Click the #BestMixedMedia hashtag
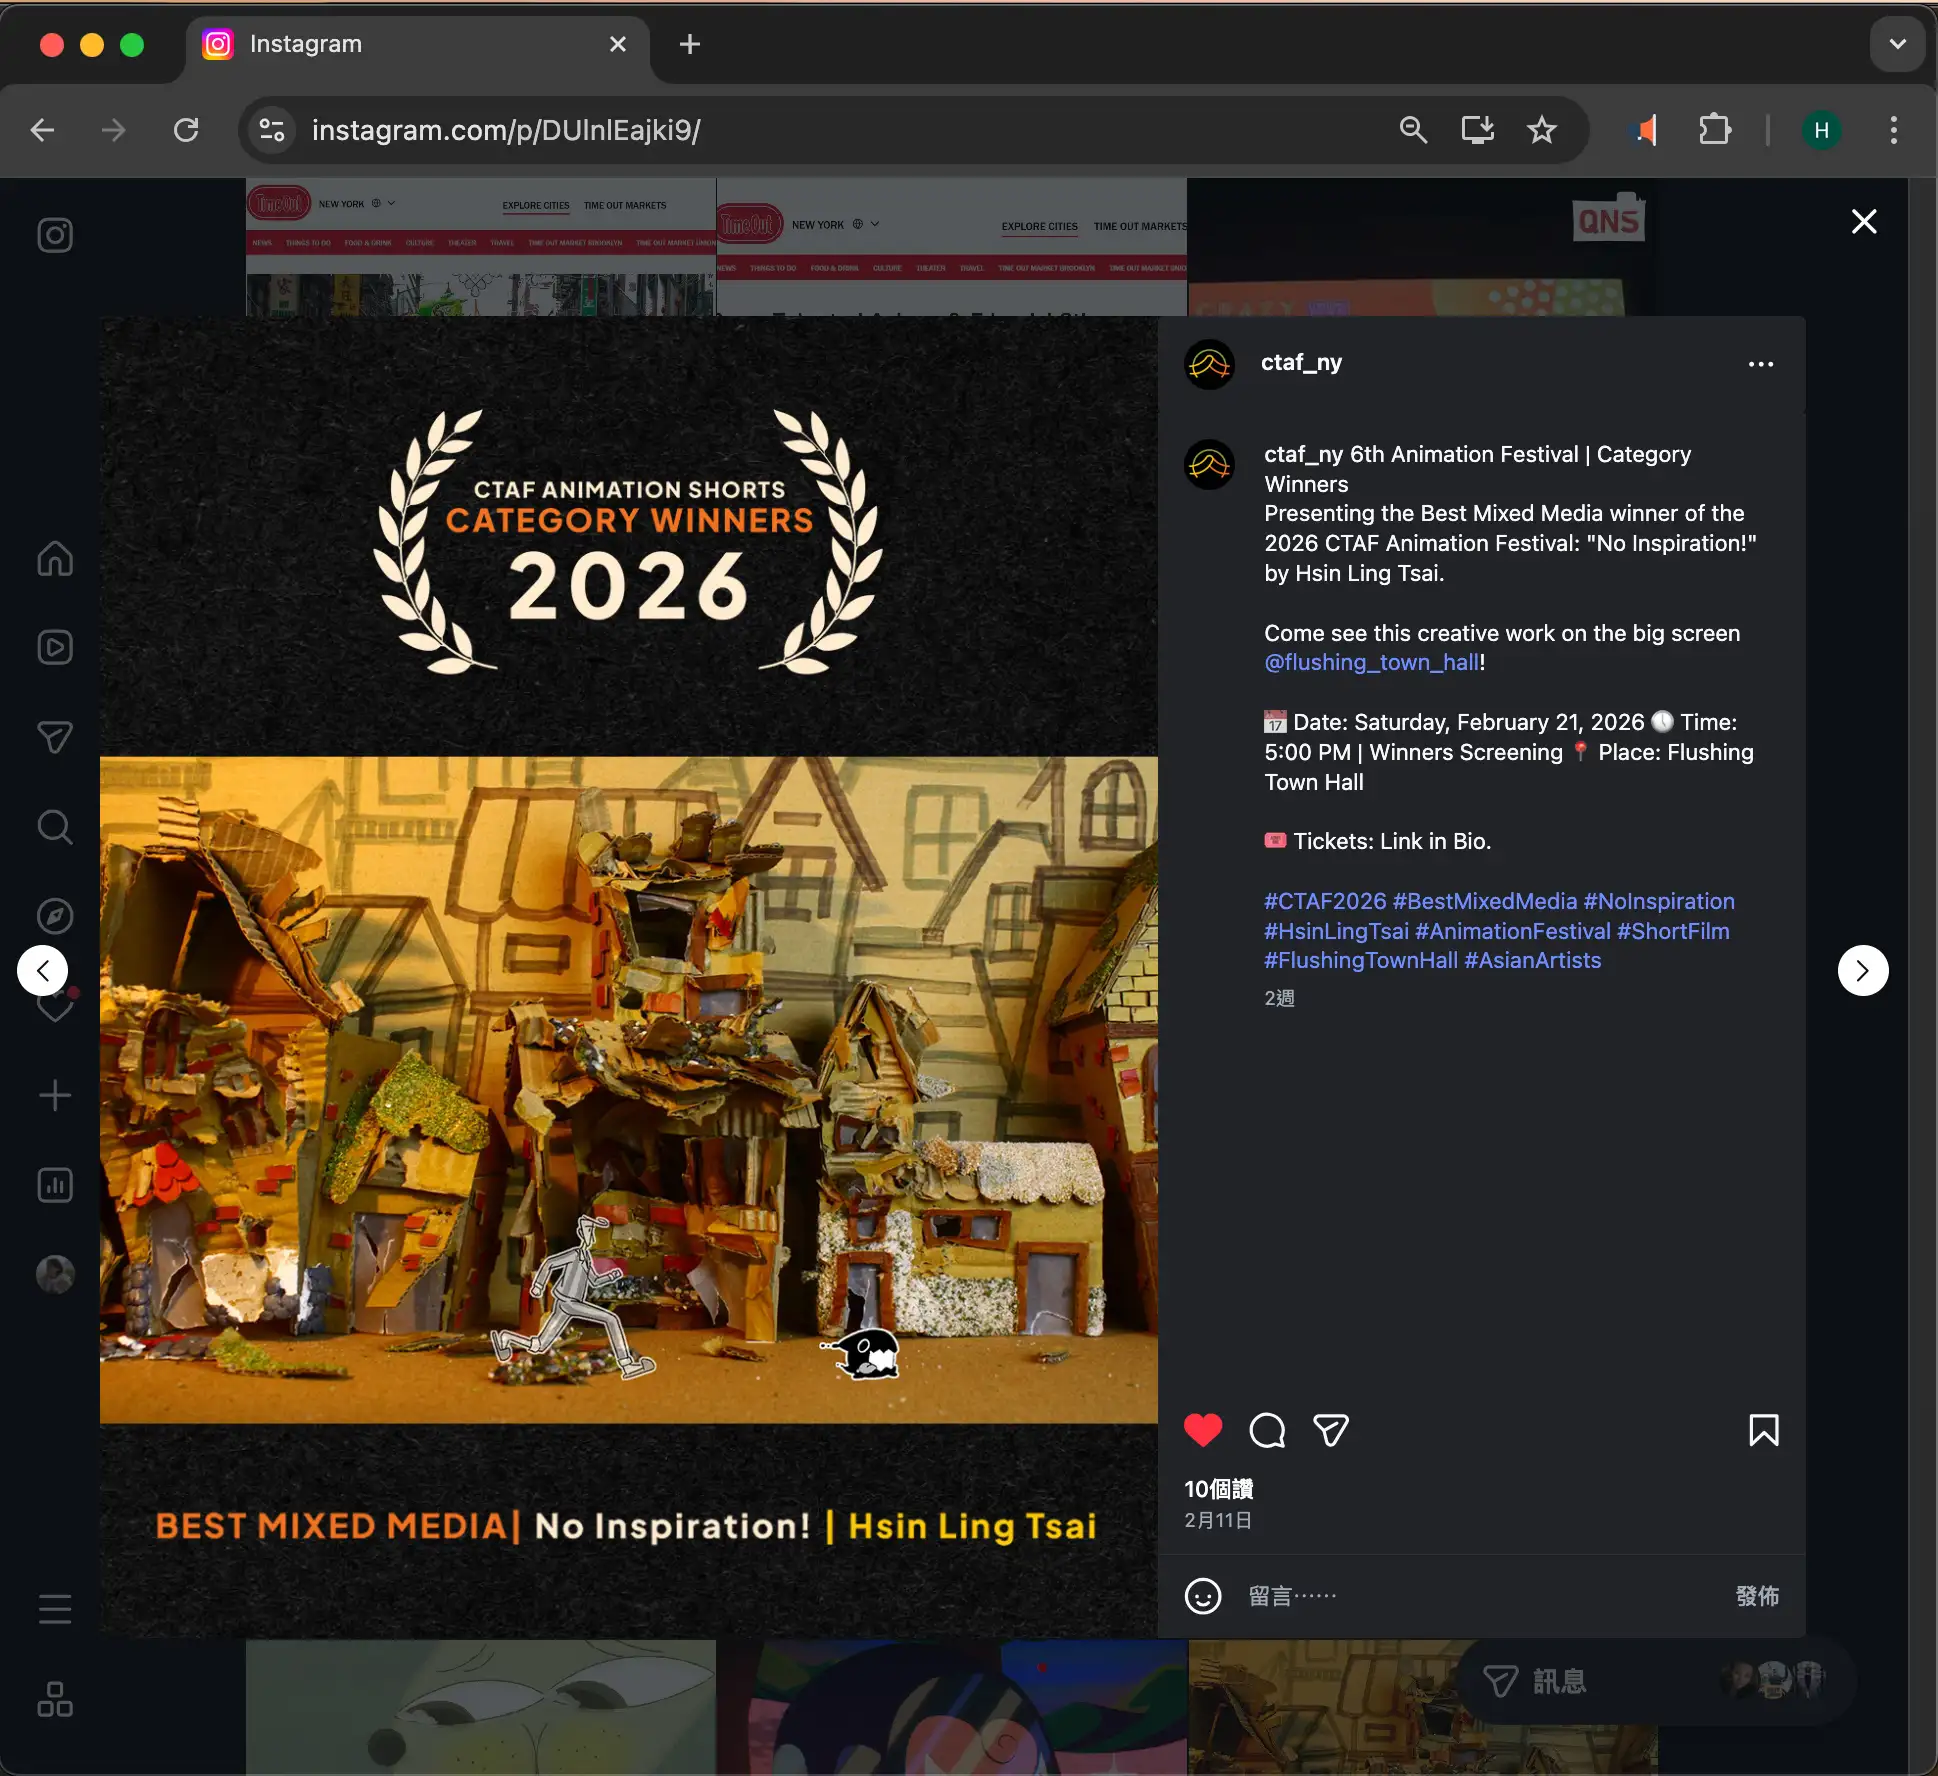 (x=1484, y=901)
